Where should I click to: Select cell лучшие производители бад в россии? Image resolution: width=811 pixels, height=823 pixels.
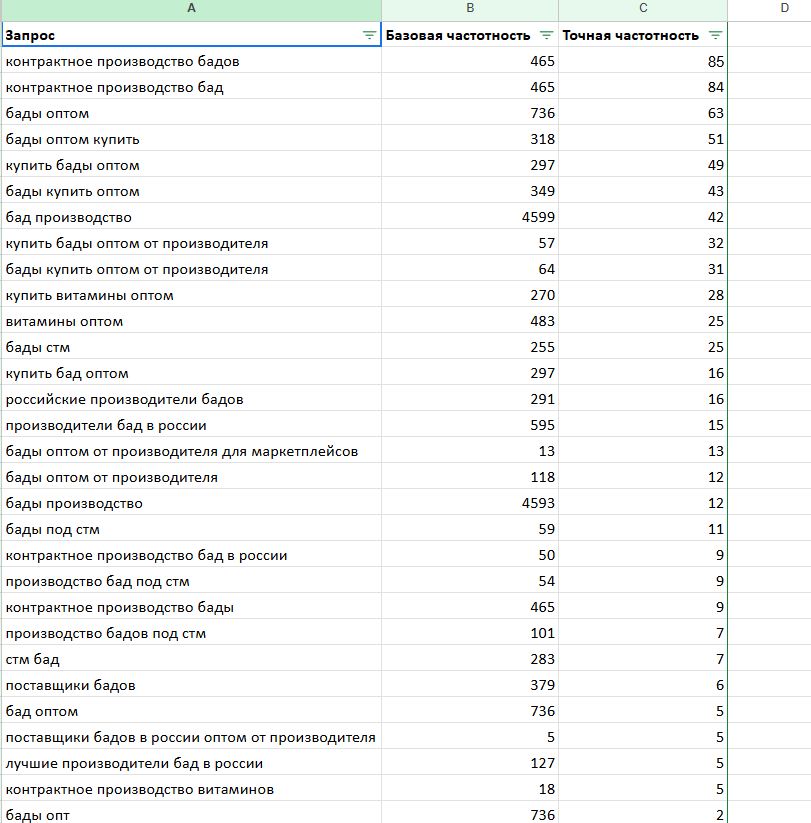tap(191, 763)
